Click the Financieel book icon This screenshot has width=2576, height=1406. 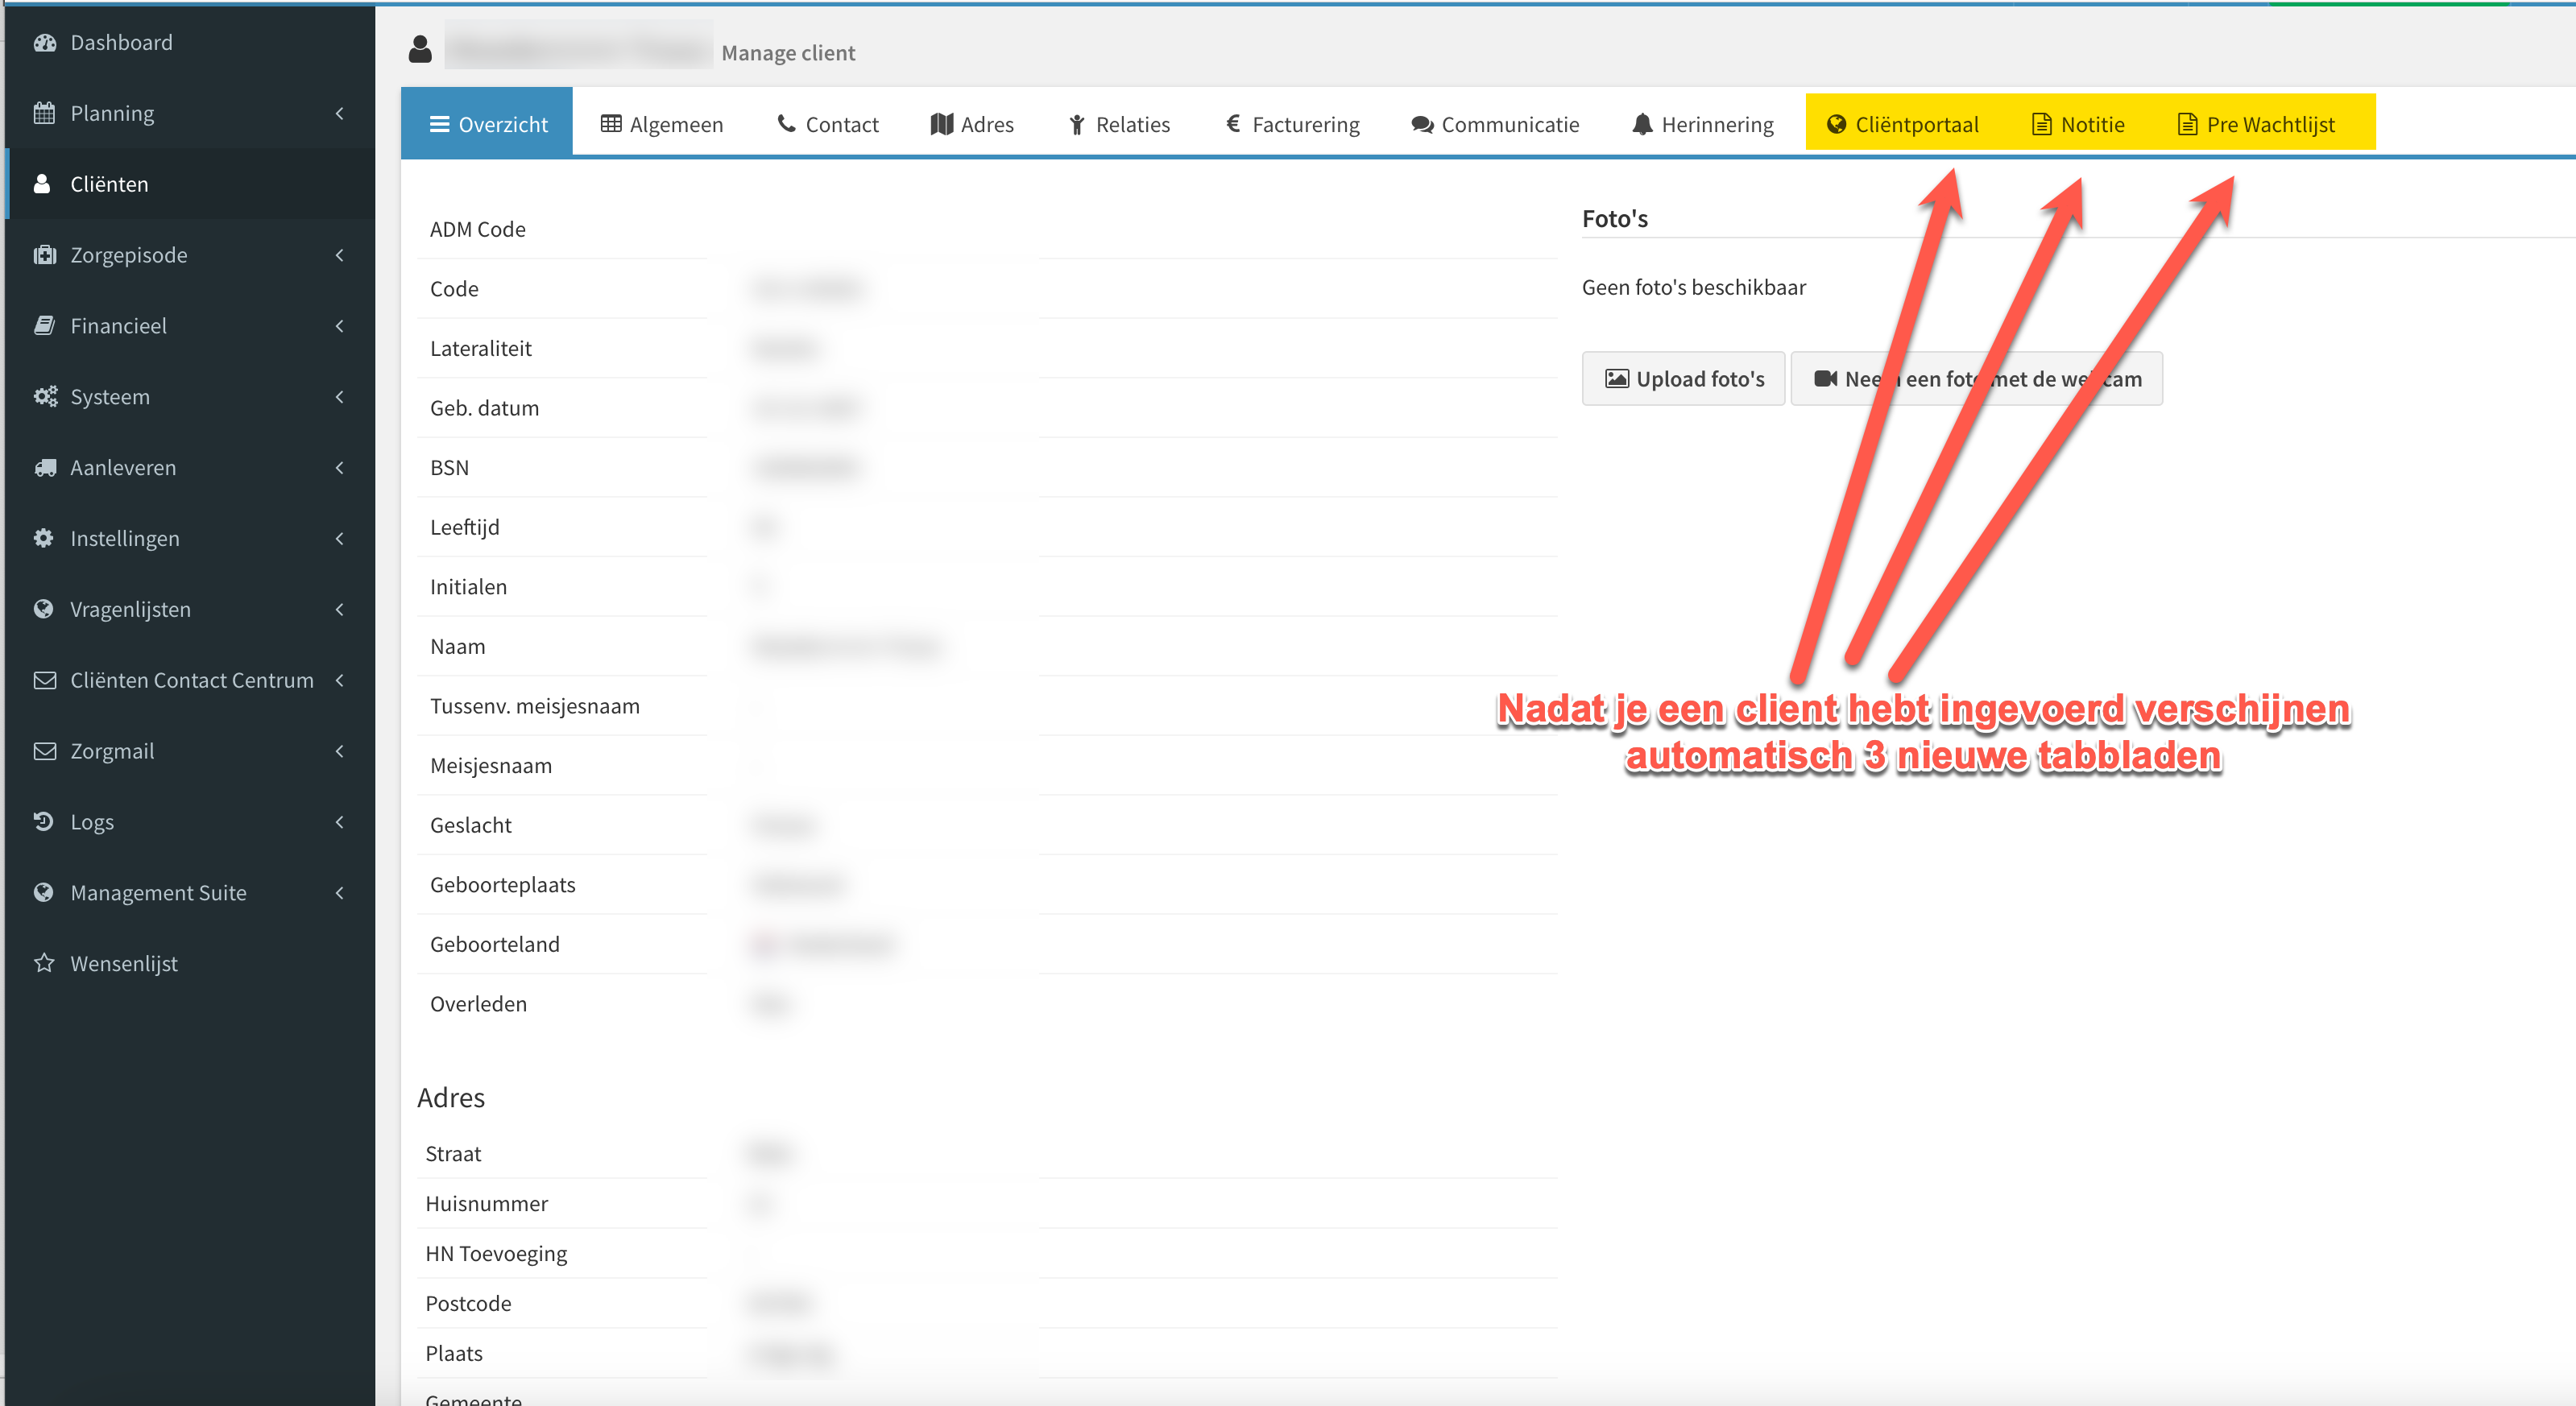point(44,325)
